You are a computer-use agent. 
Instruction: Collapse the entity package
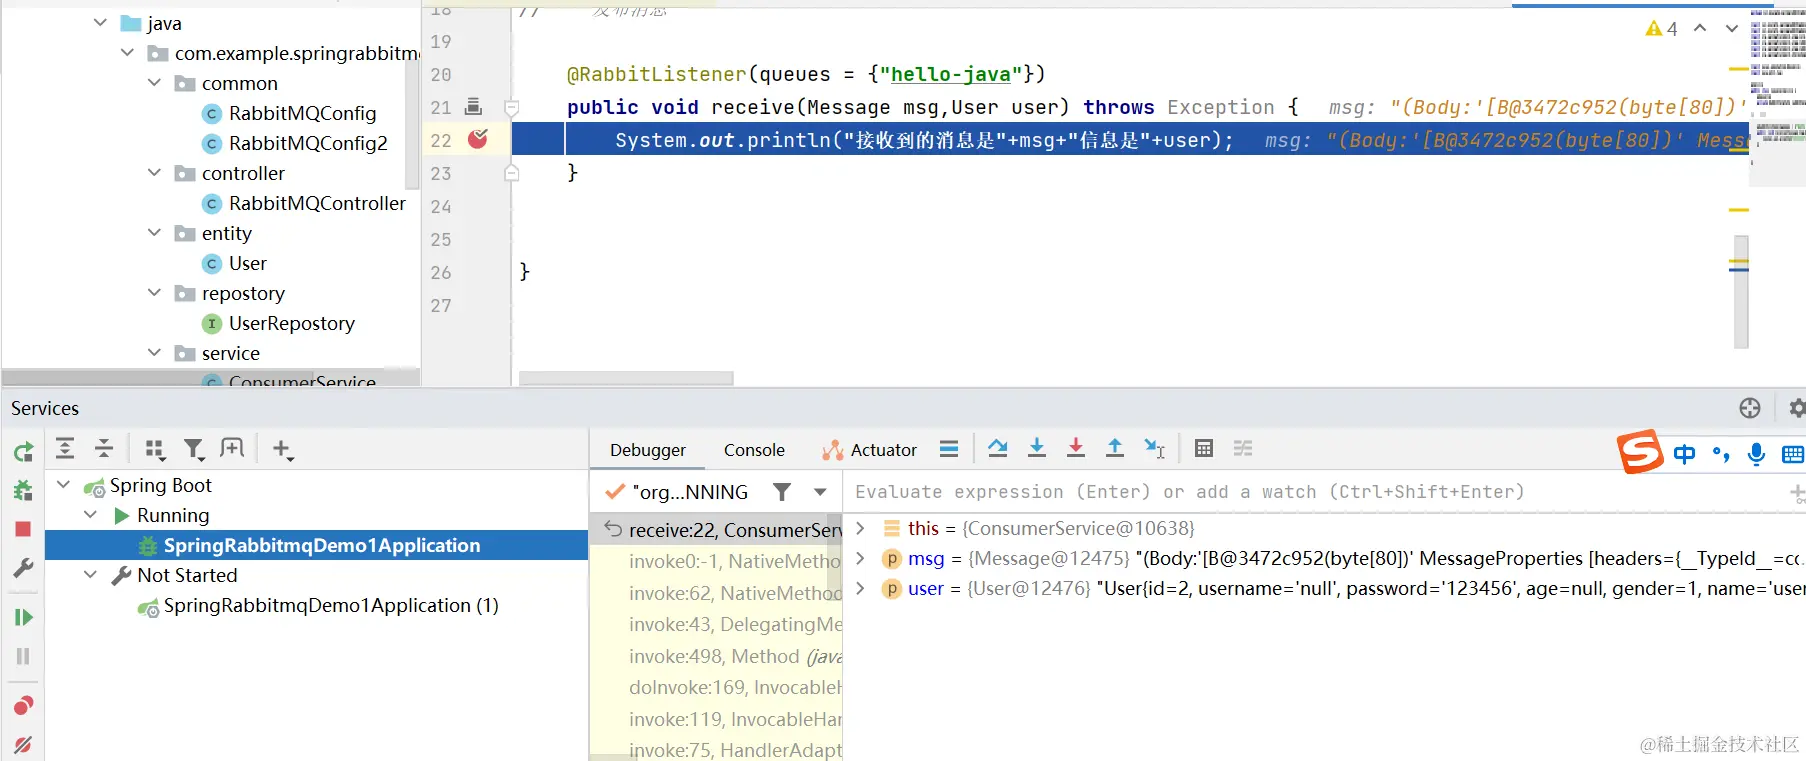(154, 232)
